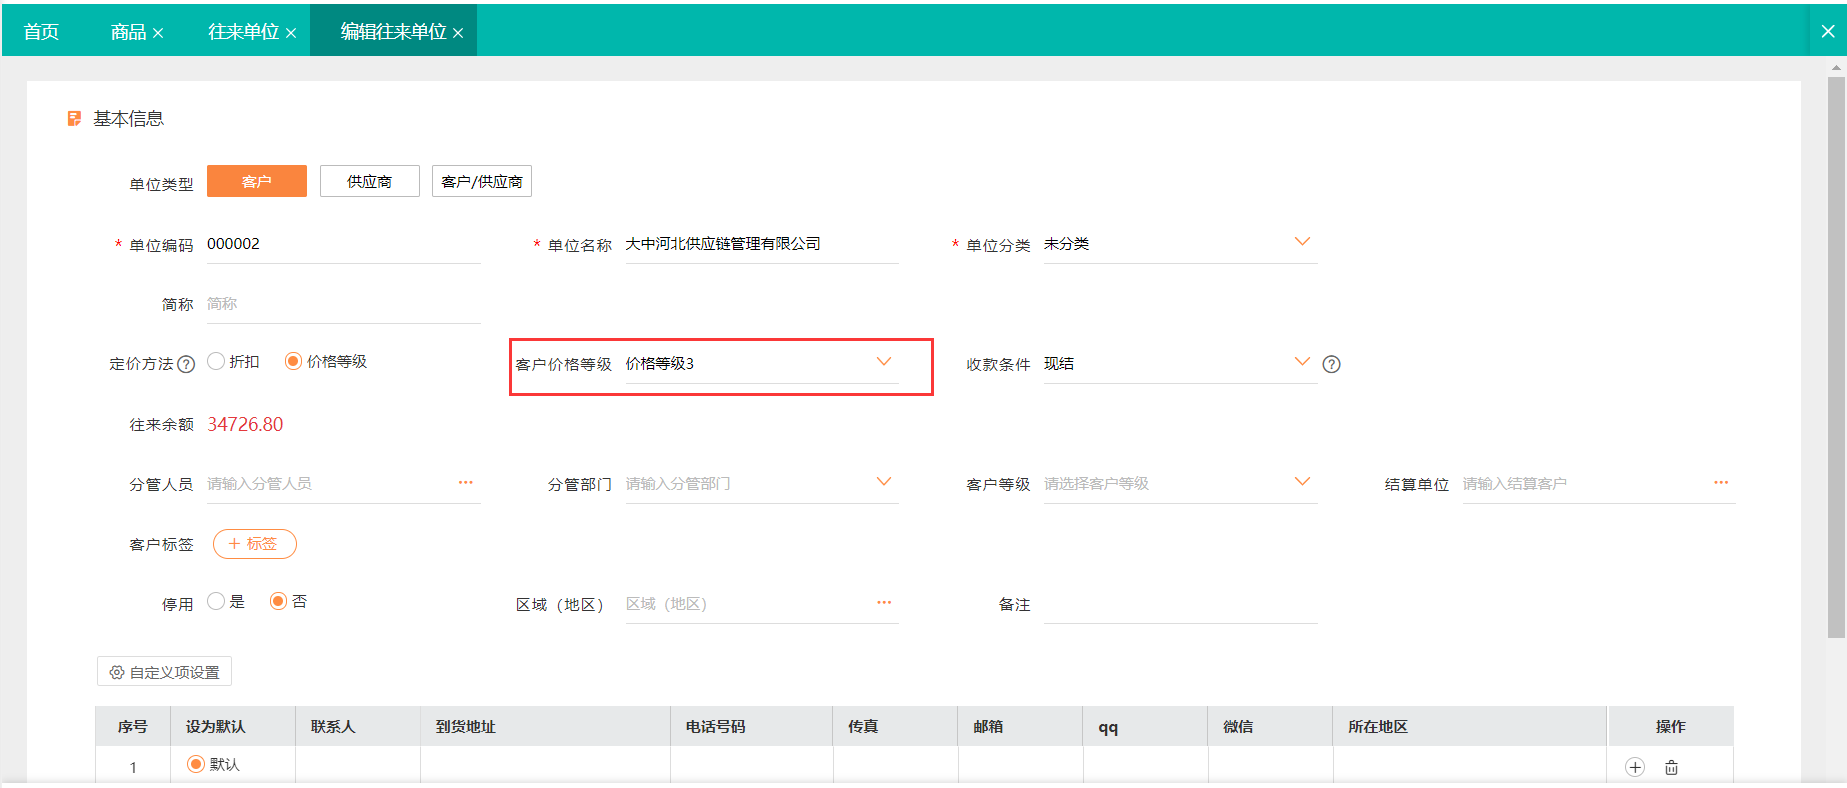Select the 编辑往来单位 tab
1847x788 pixels.
pos(393,32)
